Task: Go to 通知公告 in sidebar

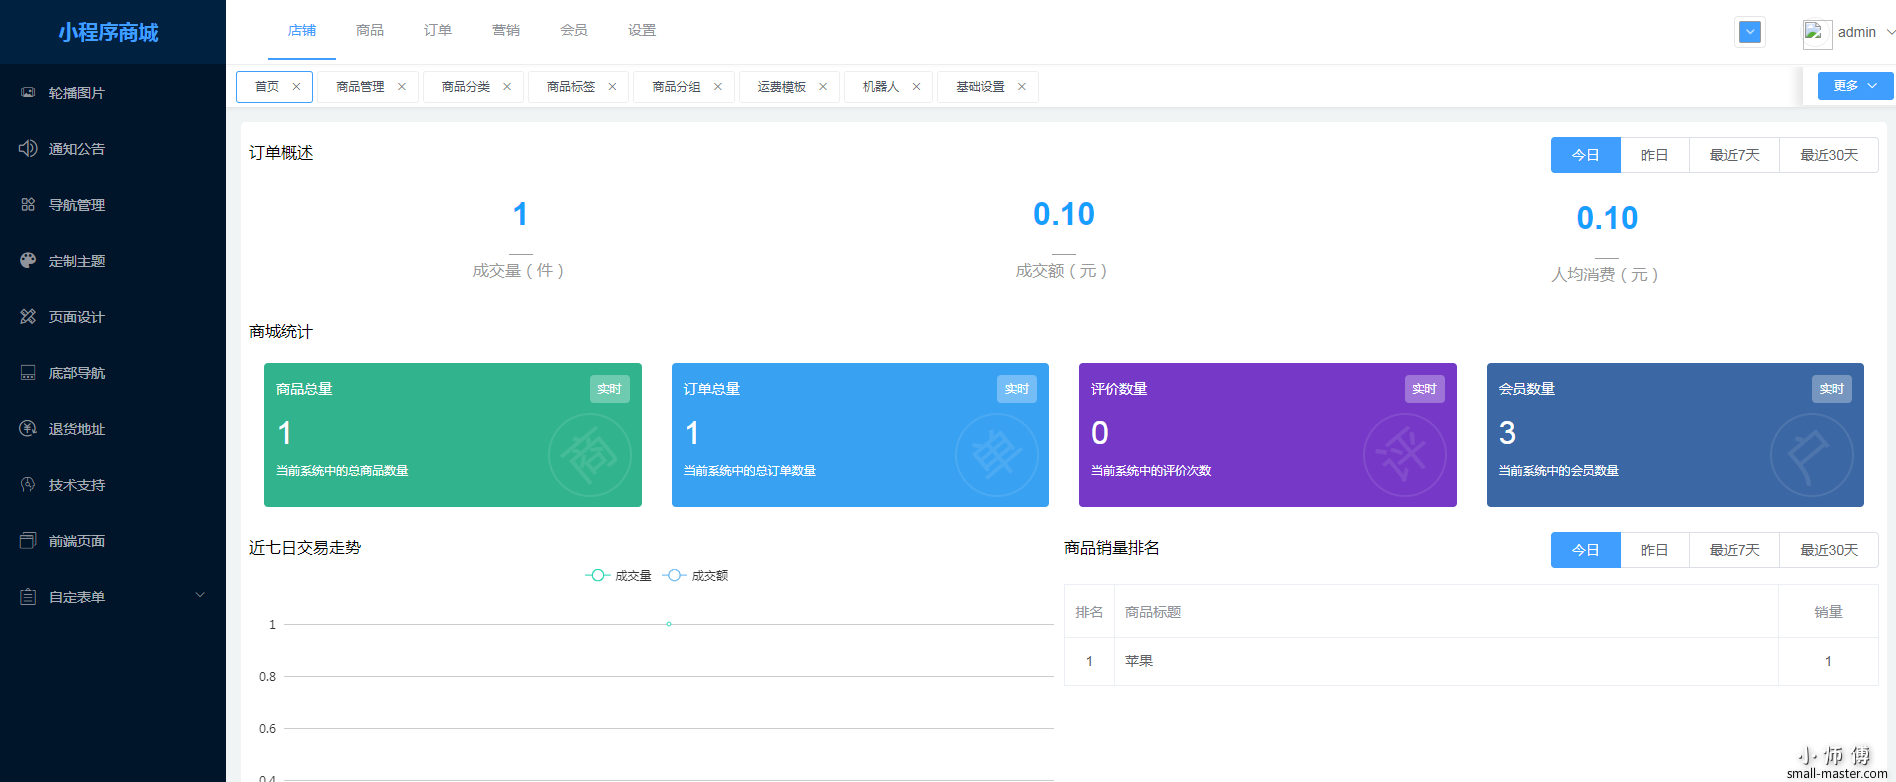Action: point(113,149)
